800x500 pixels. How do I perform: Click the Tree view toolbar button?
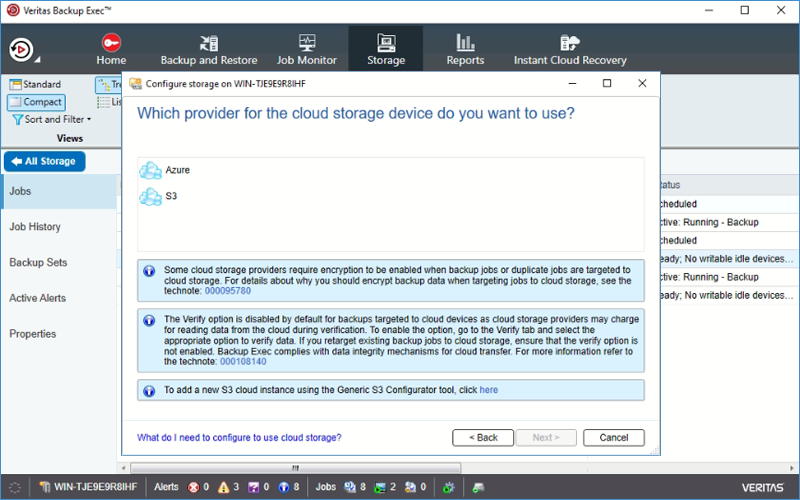point(108,85)
